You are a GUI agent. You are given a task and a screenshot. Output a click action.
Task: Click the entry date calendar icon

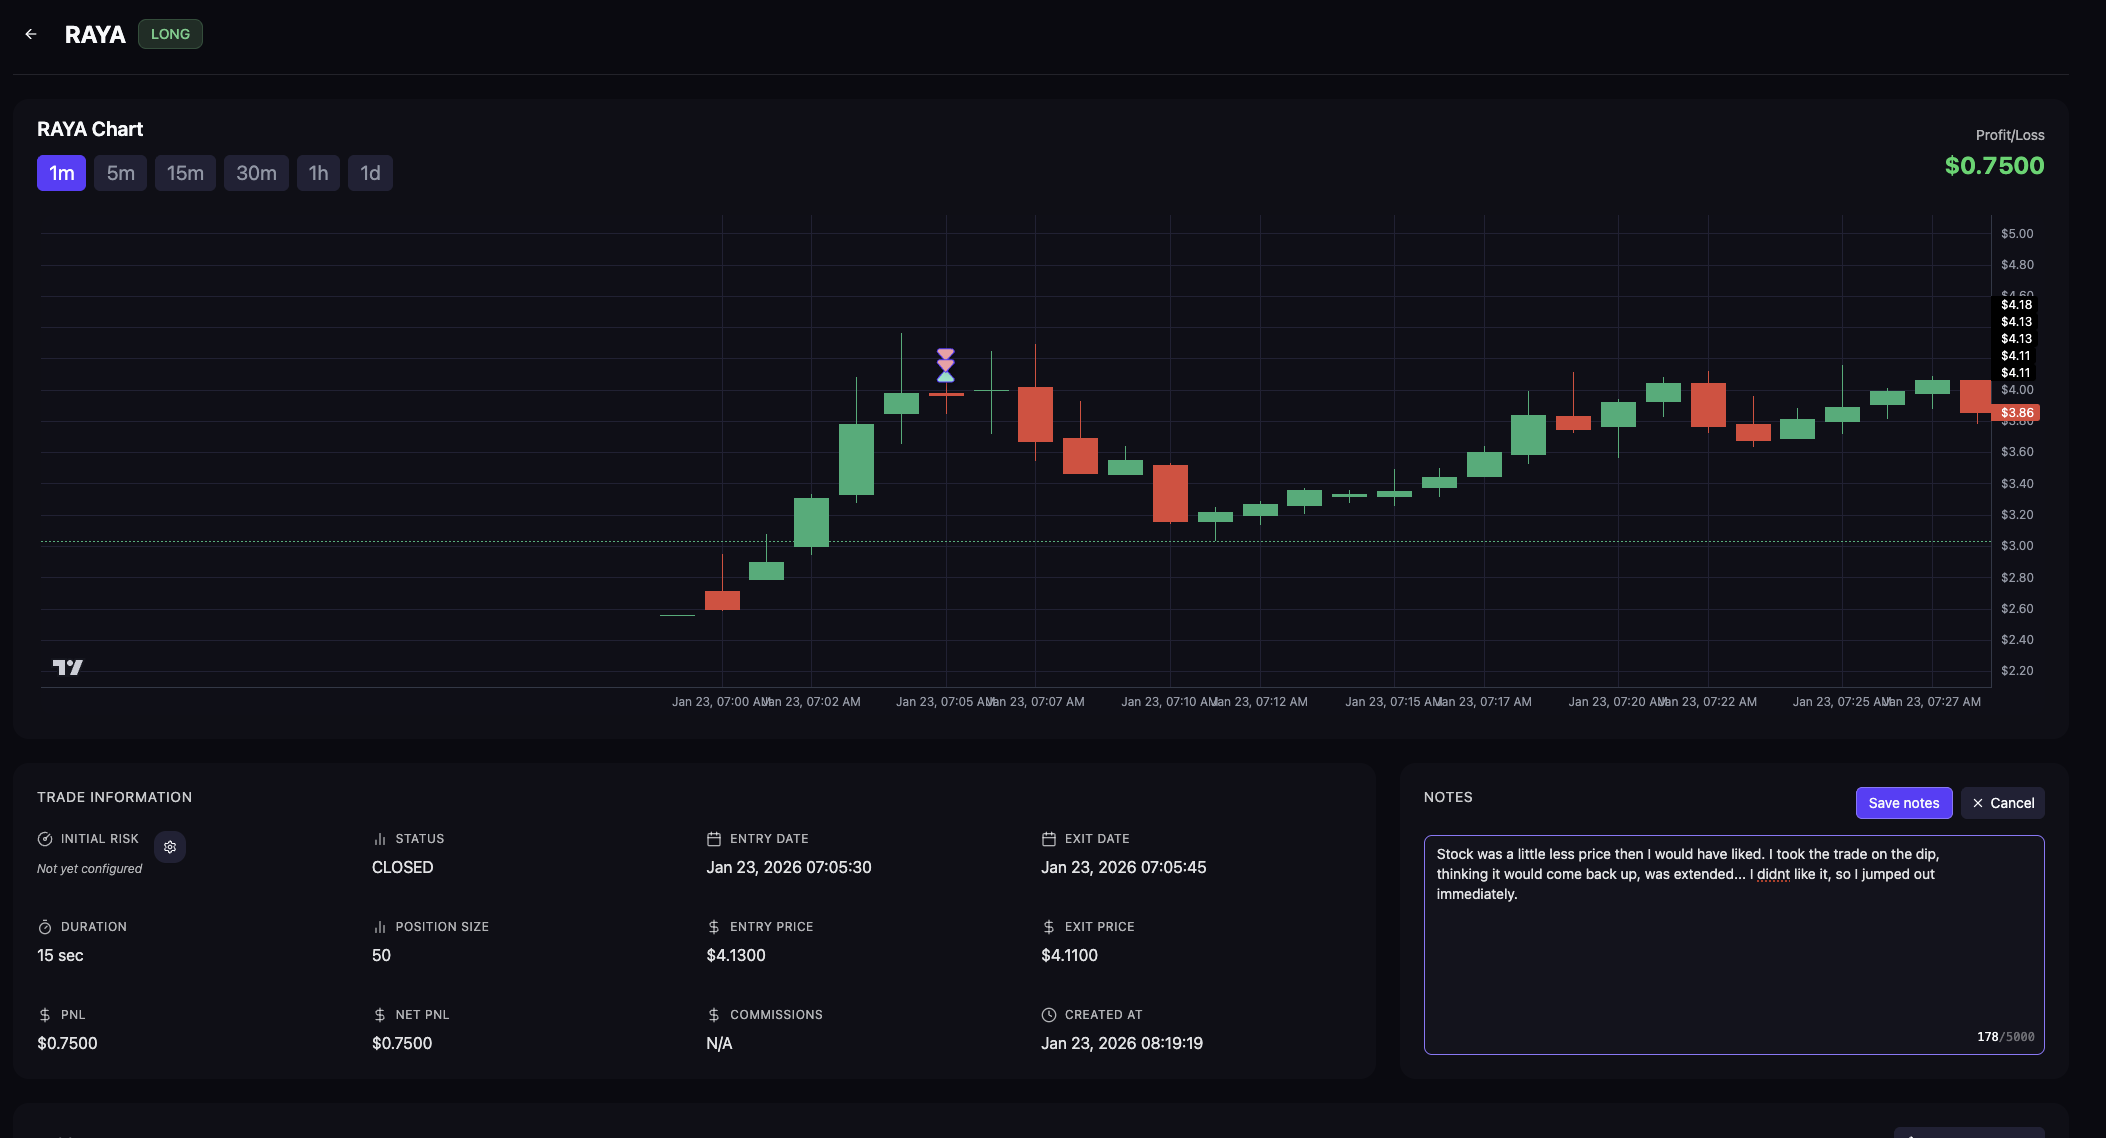click(714, 839)
